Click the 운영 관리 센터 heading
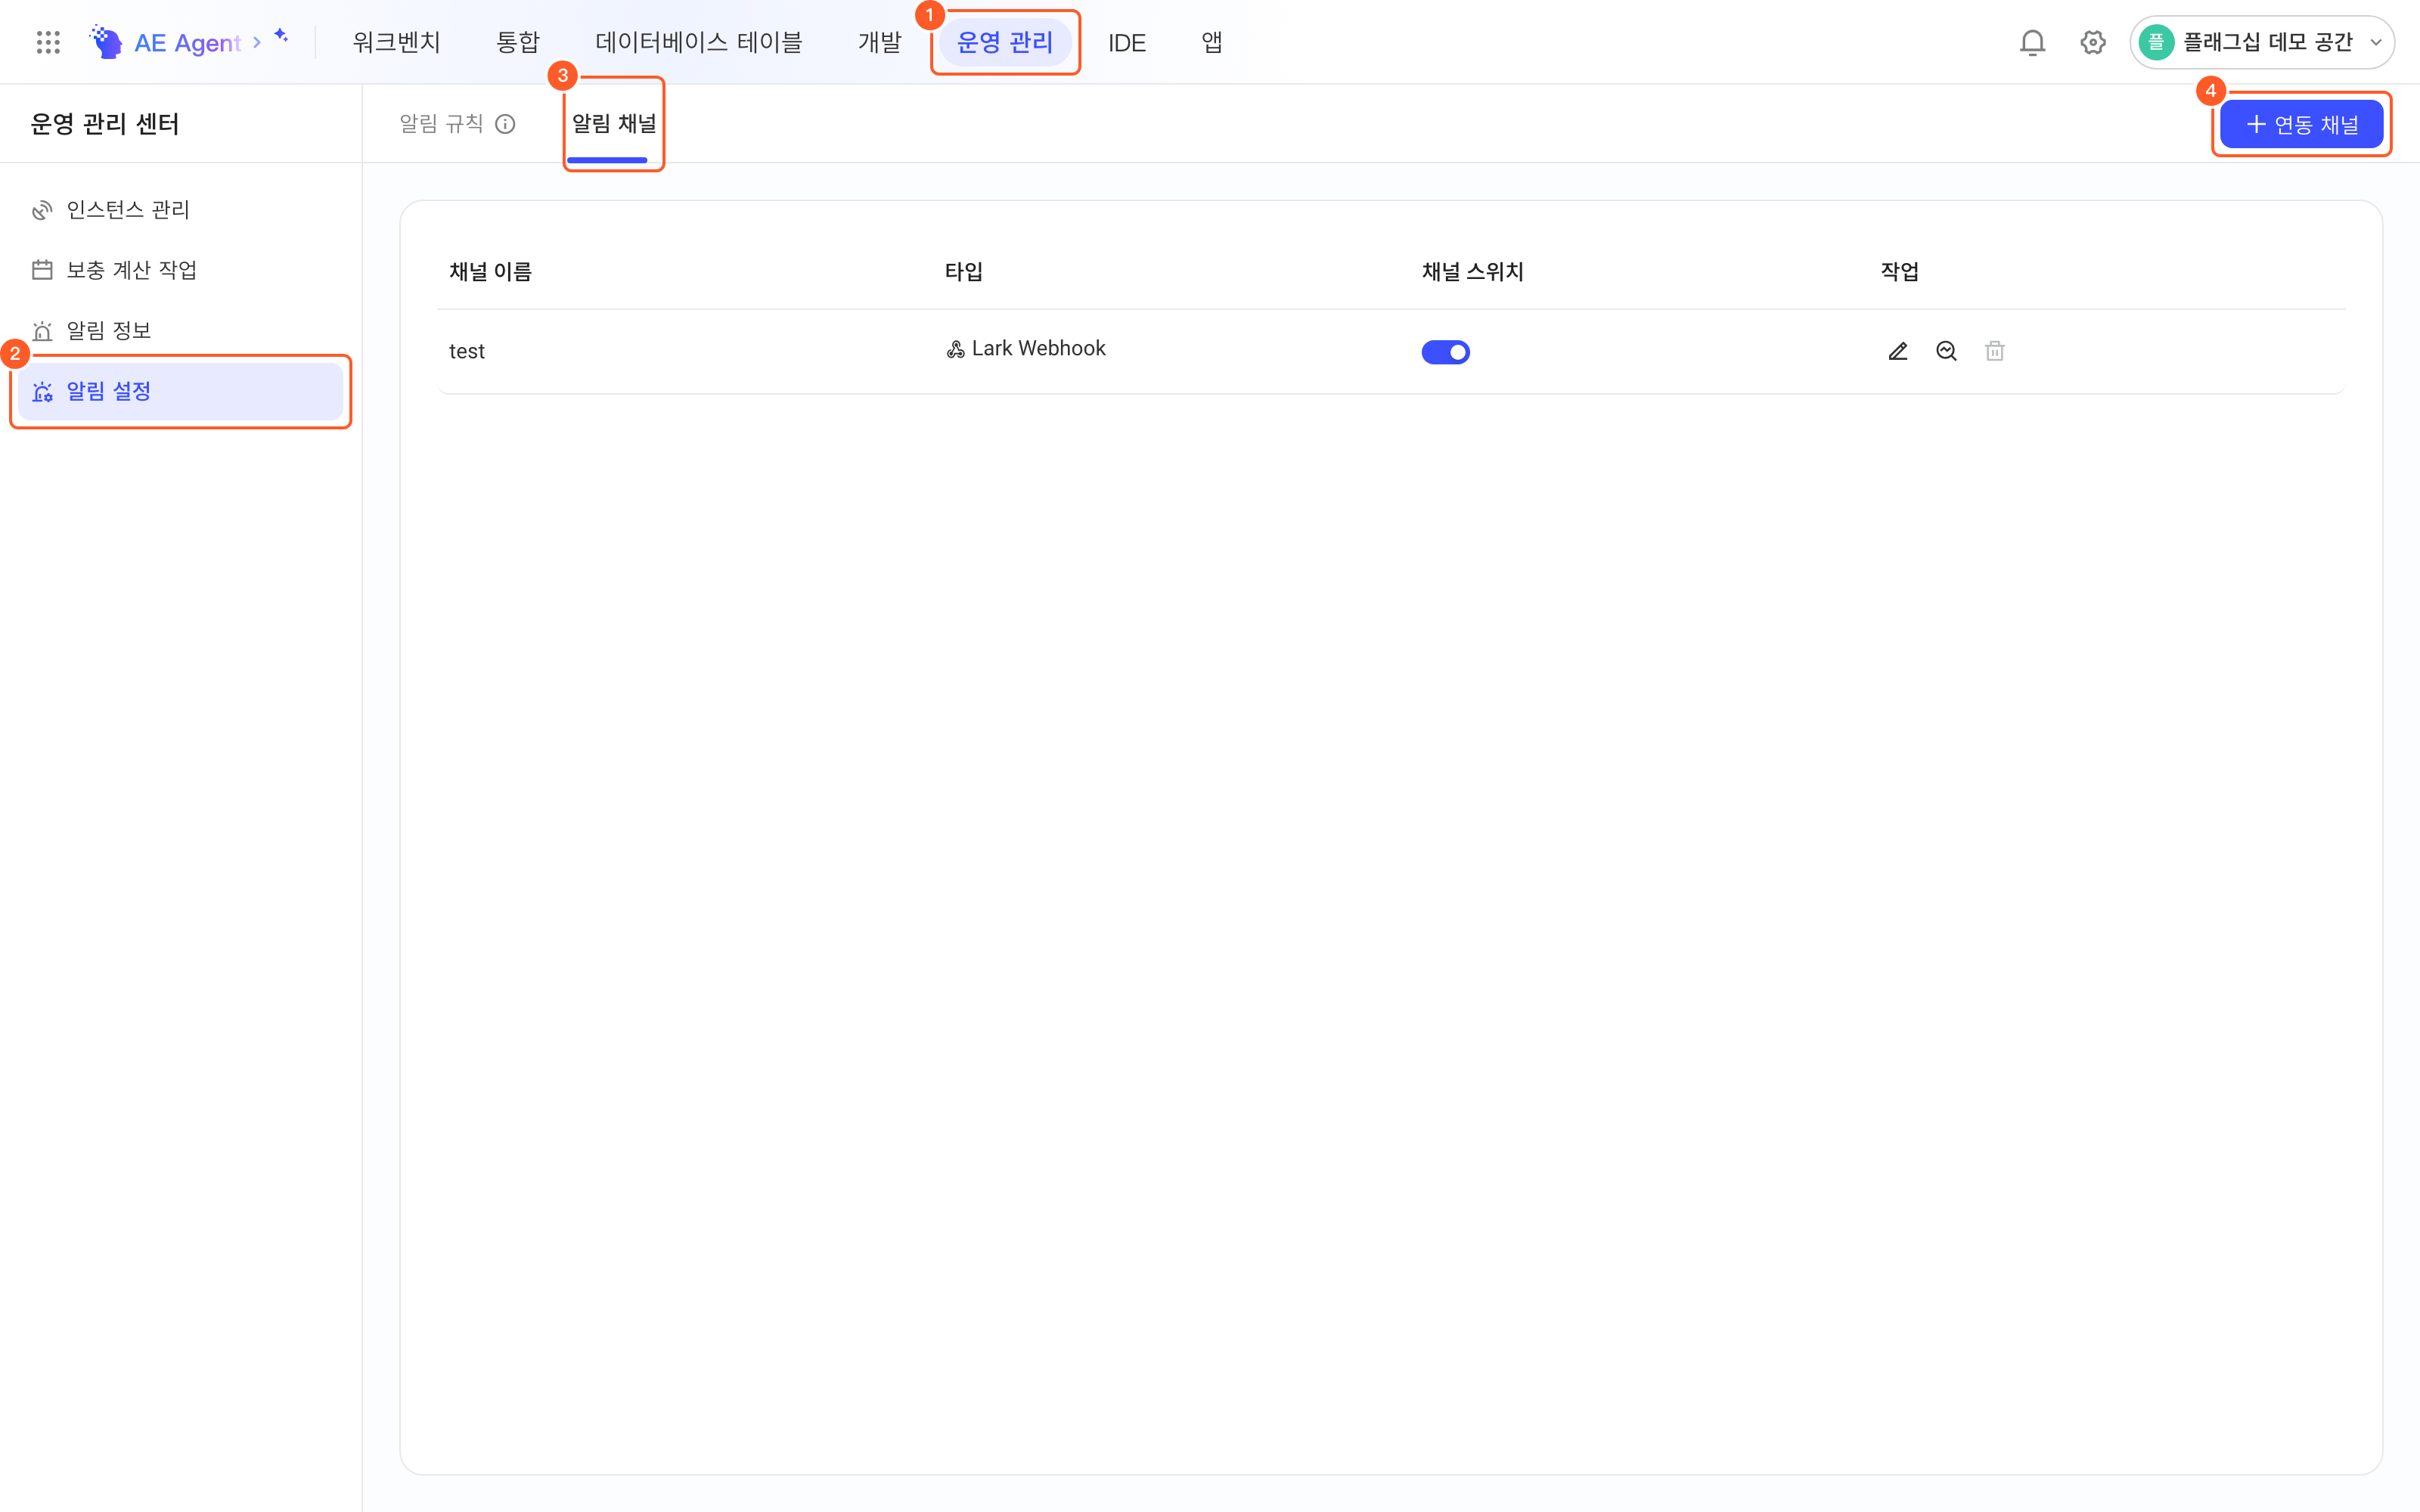 (105, 124)
